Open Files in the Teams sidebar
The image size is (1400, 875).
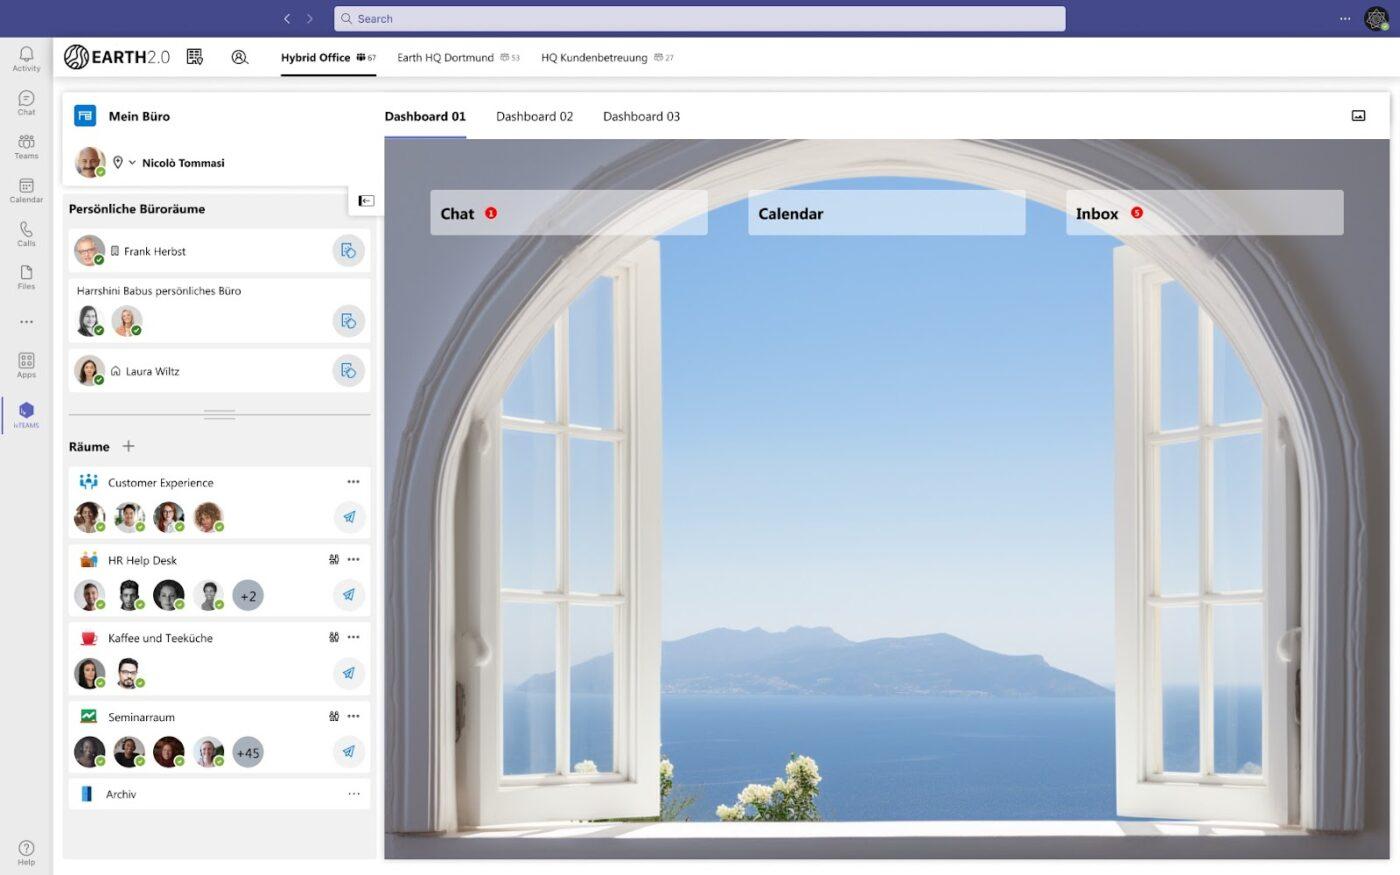pos(26,277)
